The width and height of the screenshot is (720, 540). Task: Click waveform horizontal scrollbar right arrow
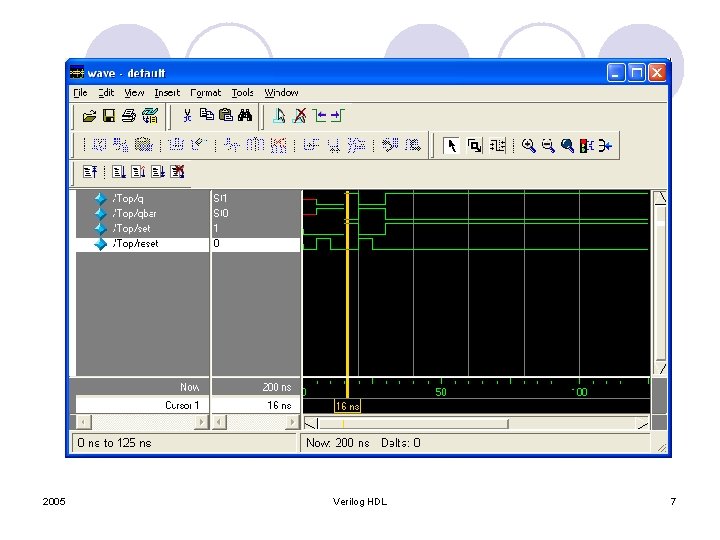coord(643,423)
